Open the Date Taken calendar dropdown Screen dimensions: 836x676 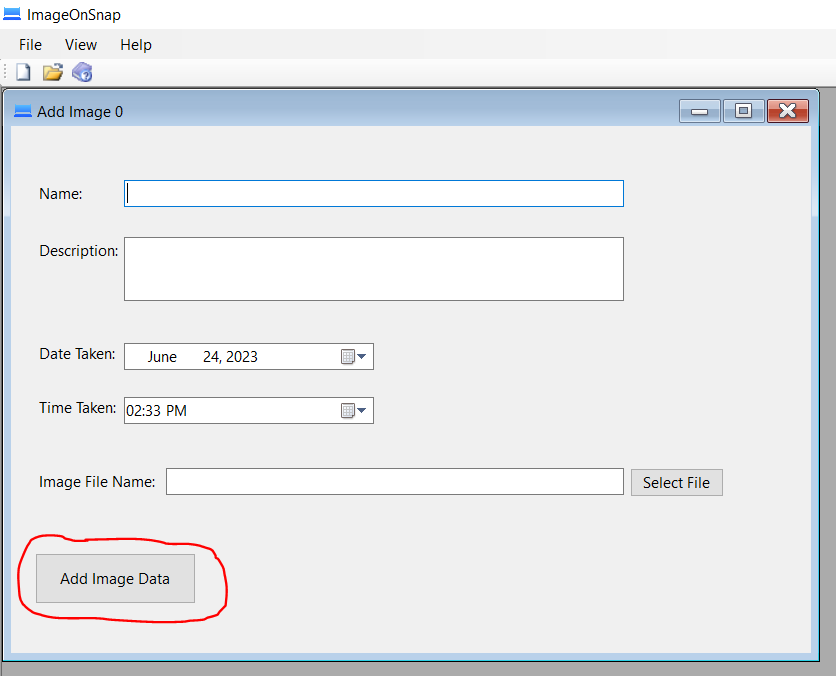coord(354,357)
